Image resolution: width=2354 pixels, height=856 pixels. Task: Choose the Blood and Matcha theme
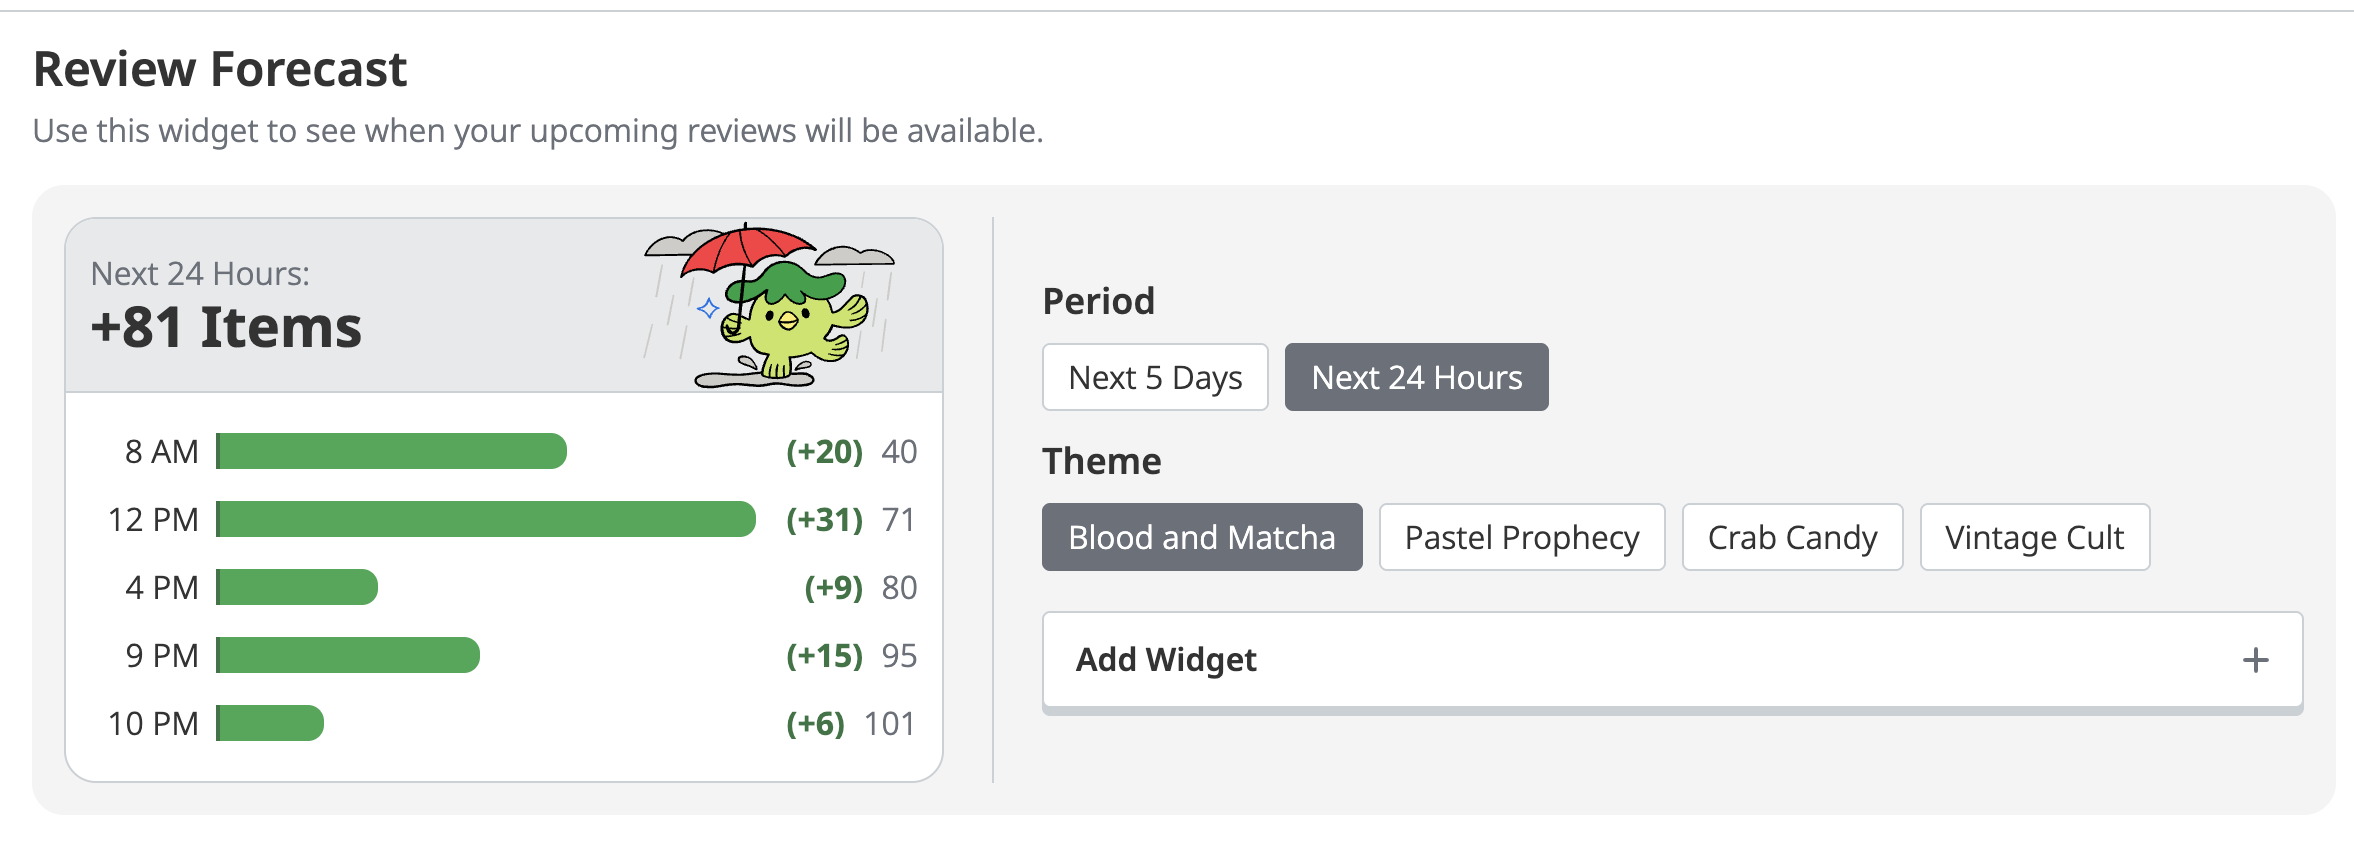coord(1201,537)
